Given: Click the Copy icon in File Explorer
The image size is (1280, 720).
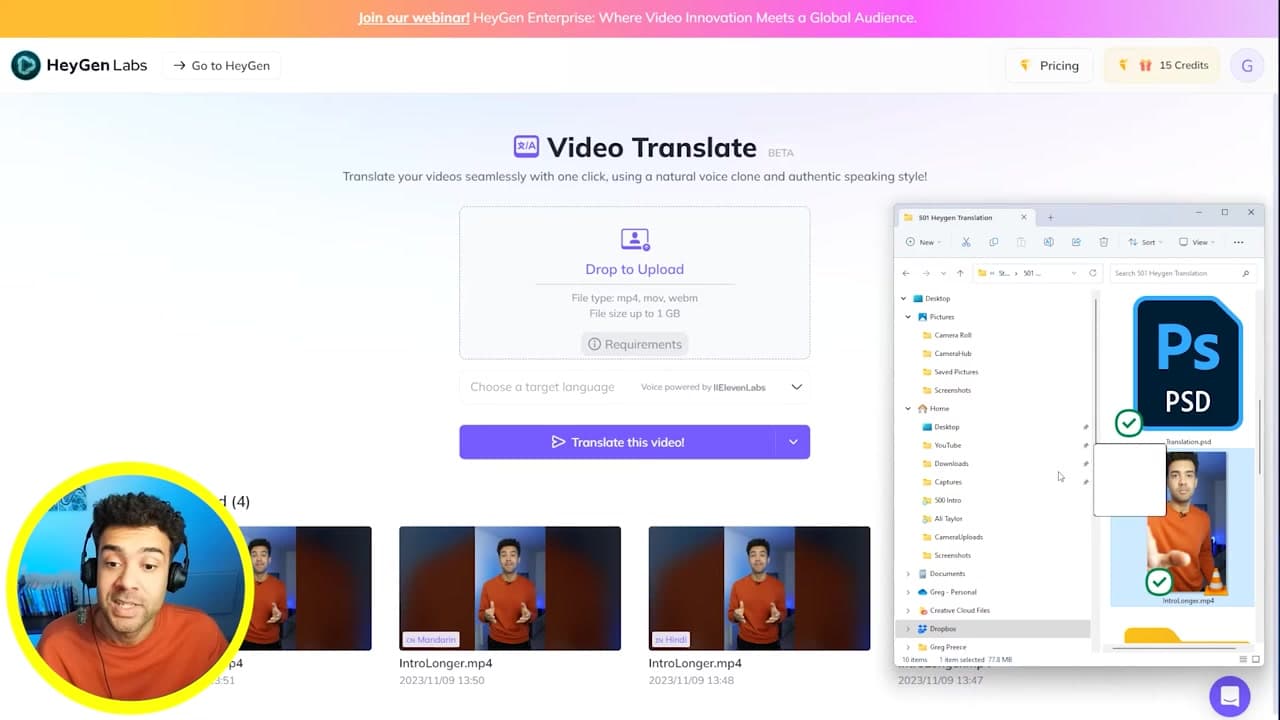Looking at the screenshot, I should 993,242.
